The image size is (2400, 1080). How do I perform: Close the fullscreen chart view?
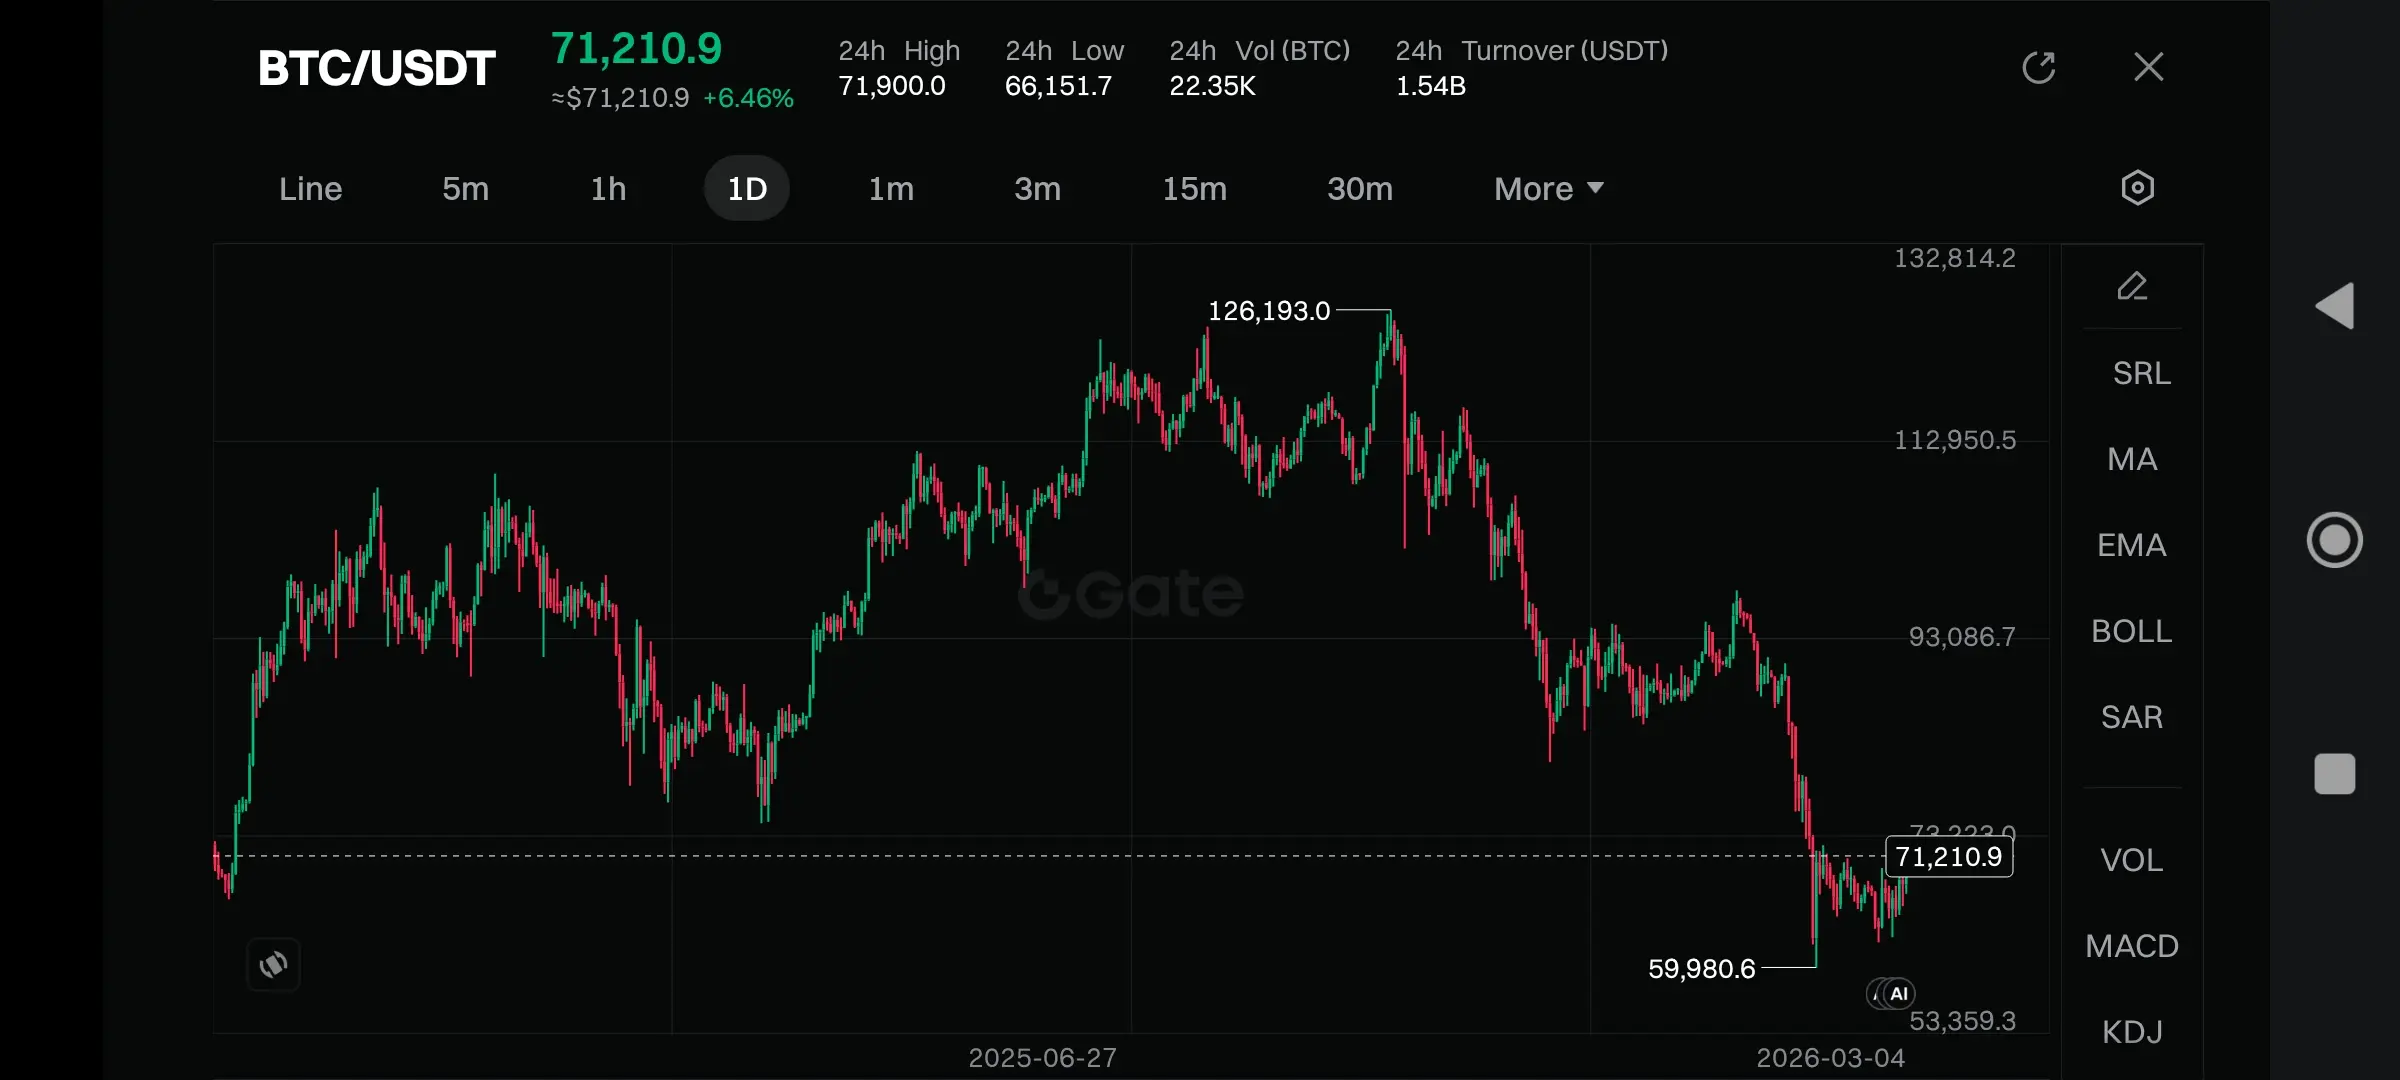tap(2148, 68)
